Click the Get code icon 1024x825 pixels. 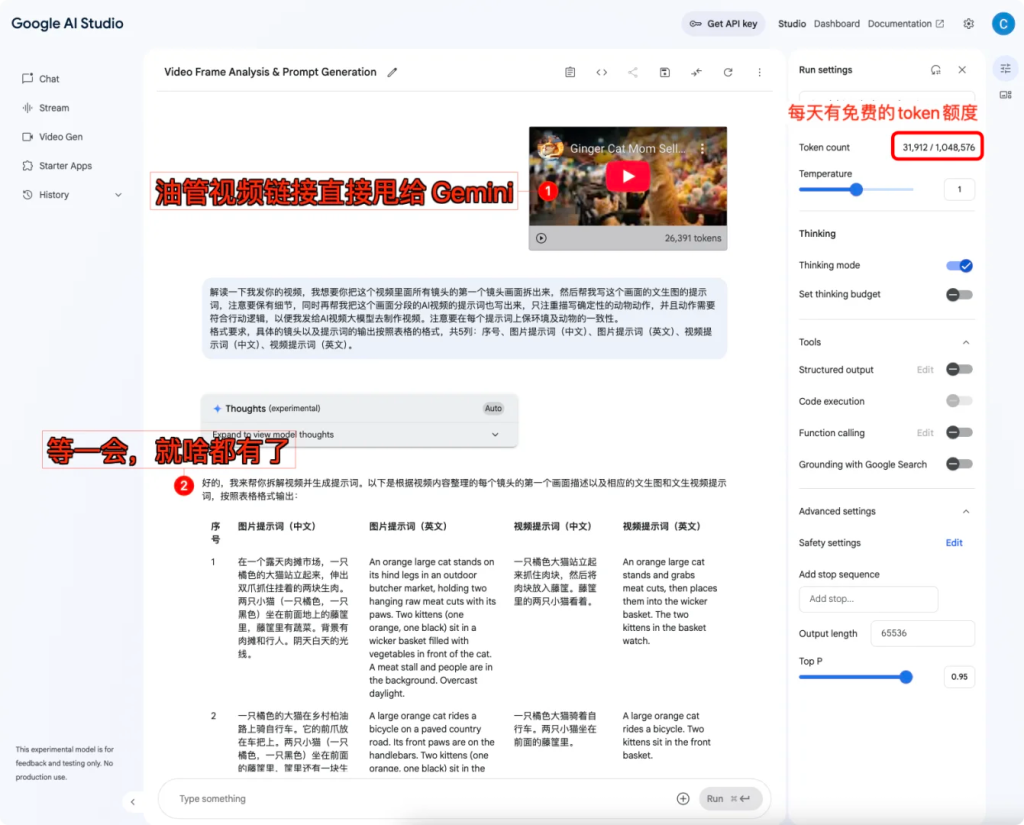tap(601, 73)
